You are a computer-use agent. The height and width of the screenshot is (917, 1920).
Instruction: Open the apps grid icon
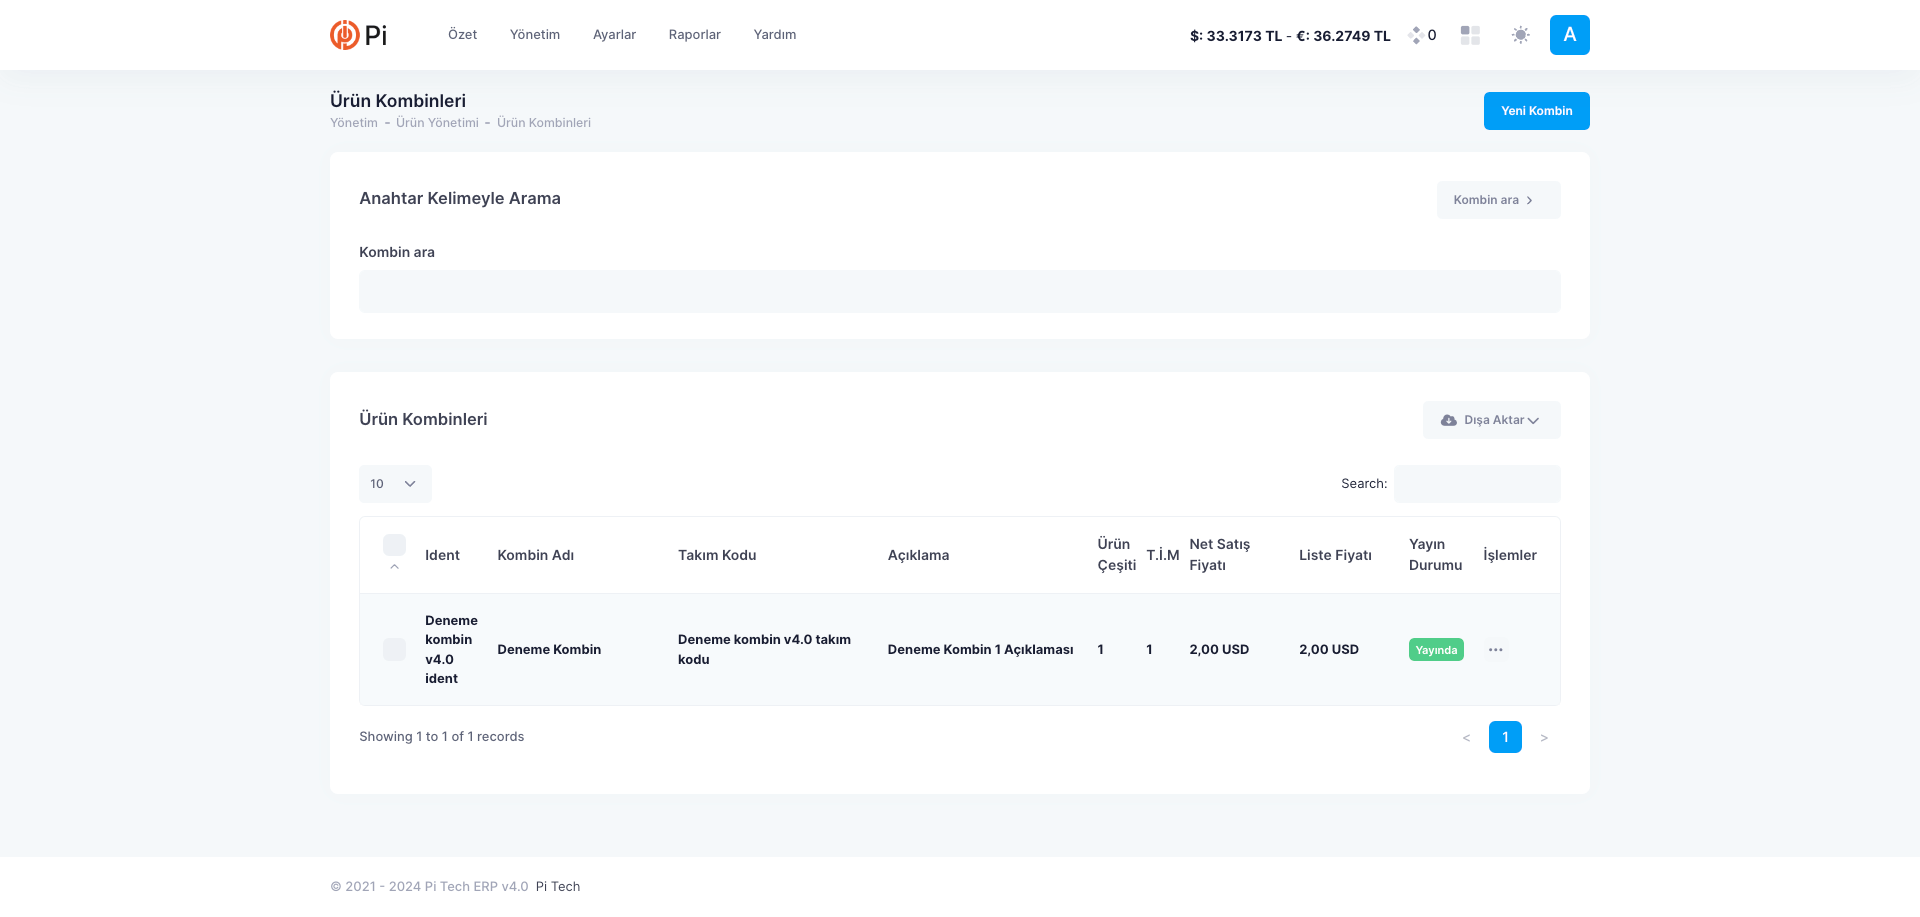pyautogui.click(x=1470, y=35)
